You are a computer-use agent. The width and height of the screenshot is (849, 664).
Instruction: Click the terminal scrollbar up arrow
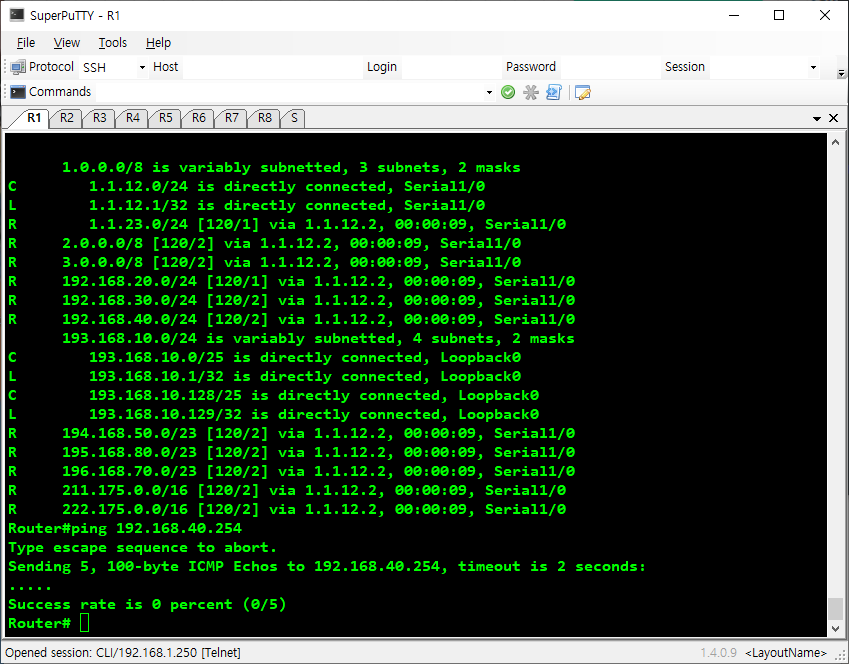[x=835, y=142]
